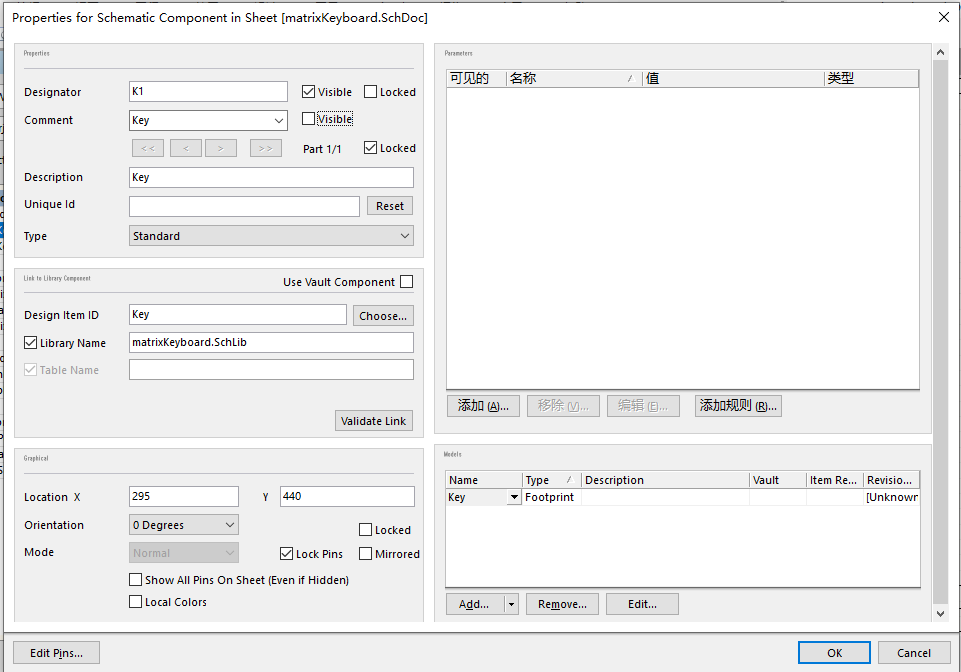
Task: Enable the Comment Visible checkbox
Action: 309,119
